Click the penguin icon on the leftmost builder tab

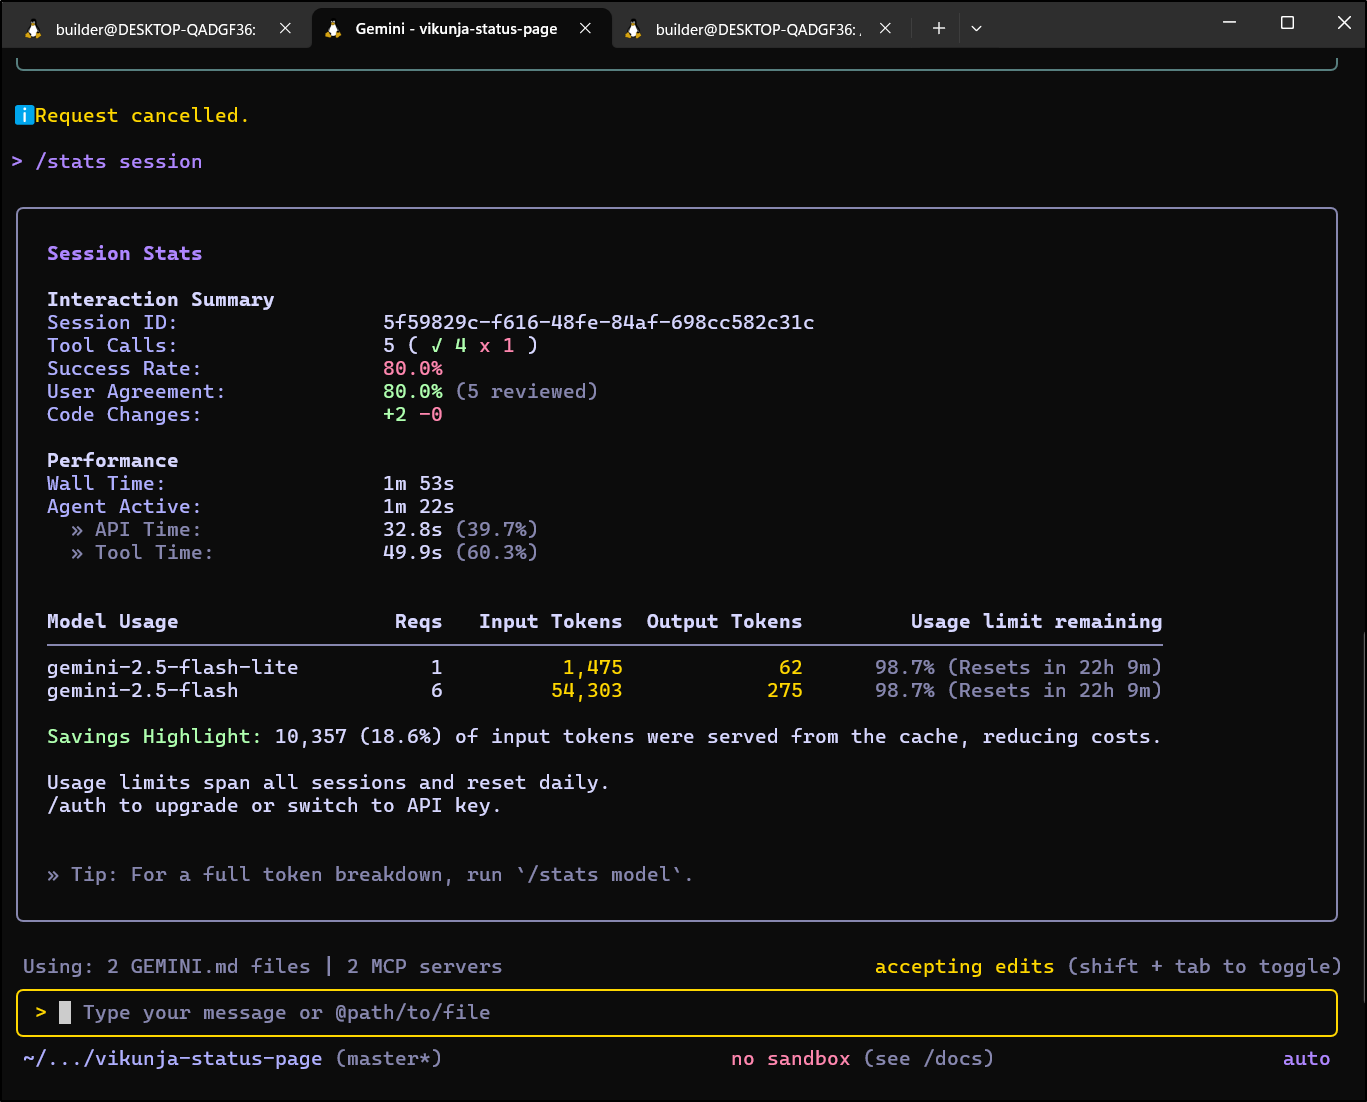34,29
